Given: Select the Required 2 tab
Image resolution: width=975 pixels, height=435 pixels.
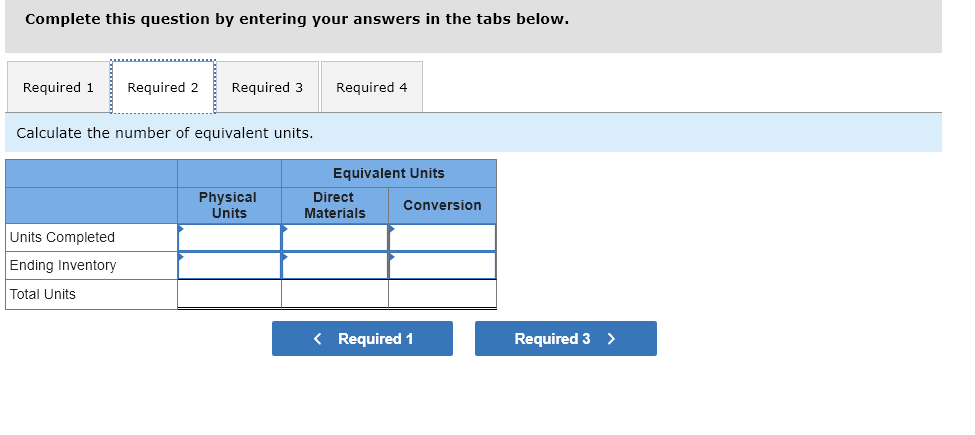Looking at the screenshot, I should pyautogui.click(x=163, y=87).
